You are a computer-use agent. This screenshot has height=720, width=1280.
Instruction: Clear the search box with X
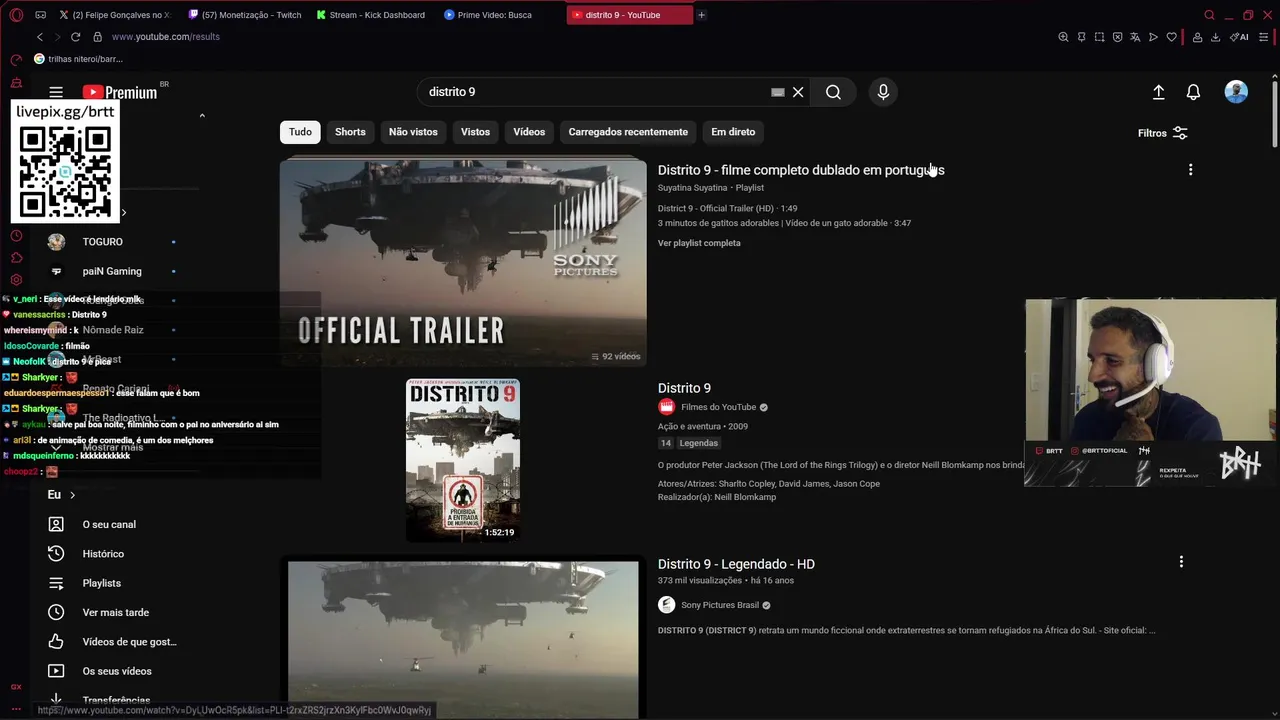click(x=798, y=92)
